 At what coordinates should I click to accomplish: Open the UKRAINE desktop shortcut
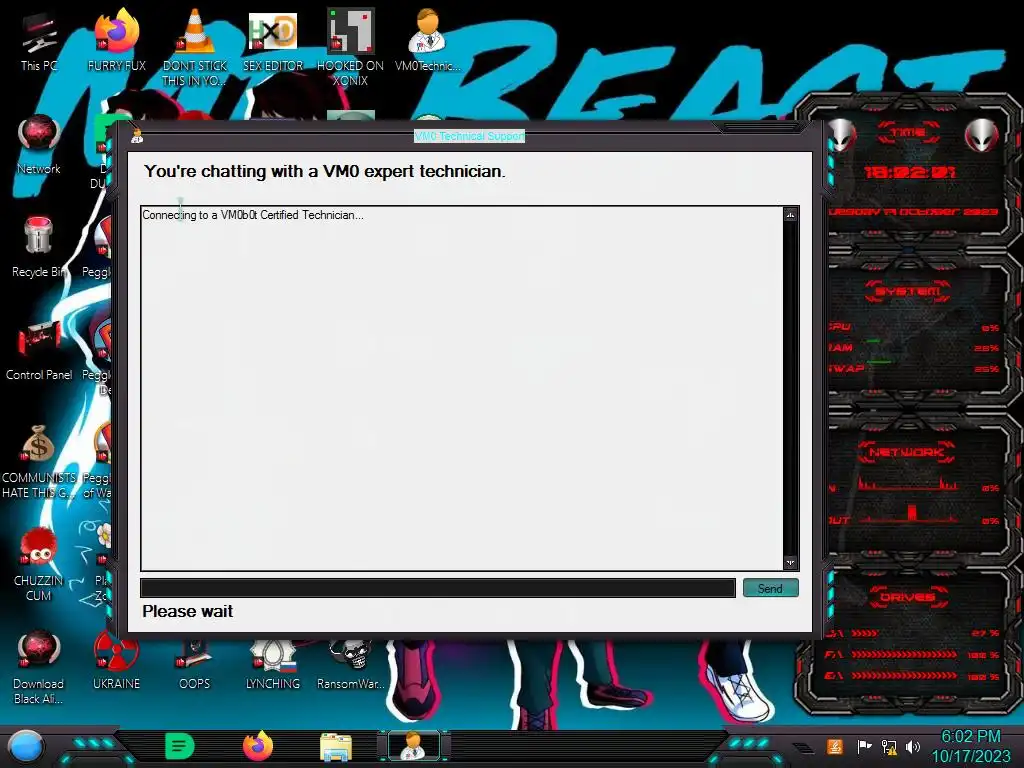[116, 661]
